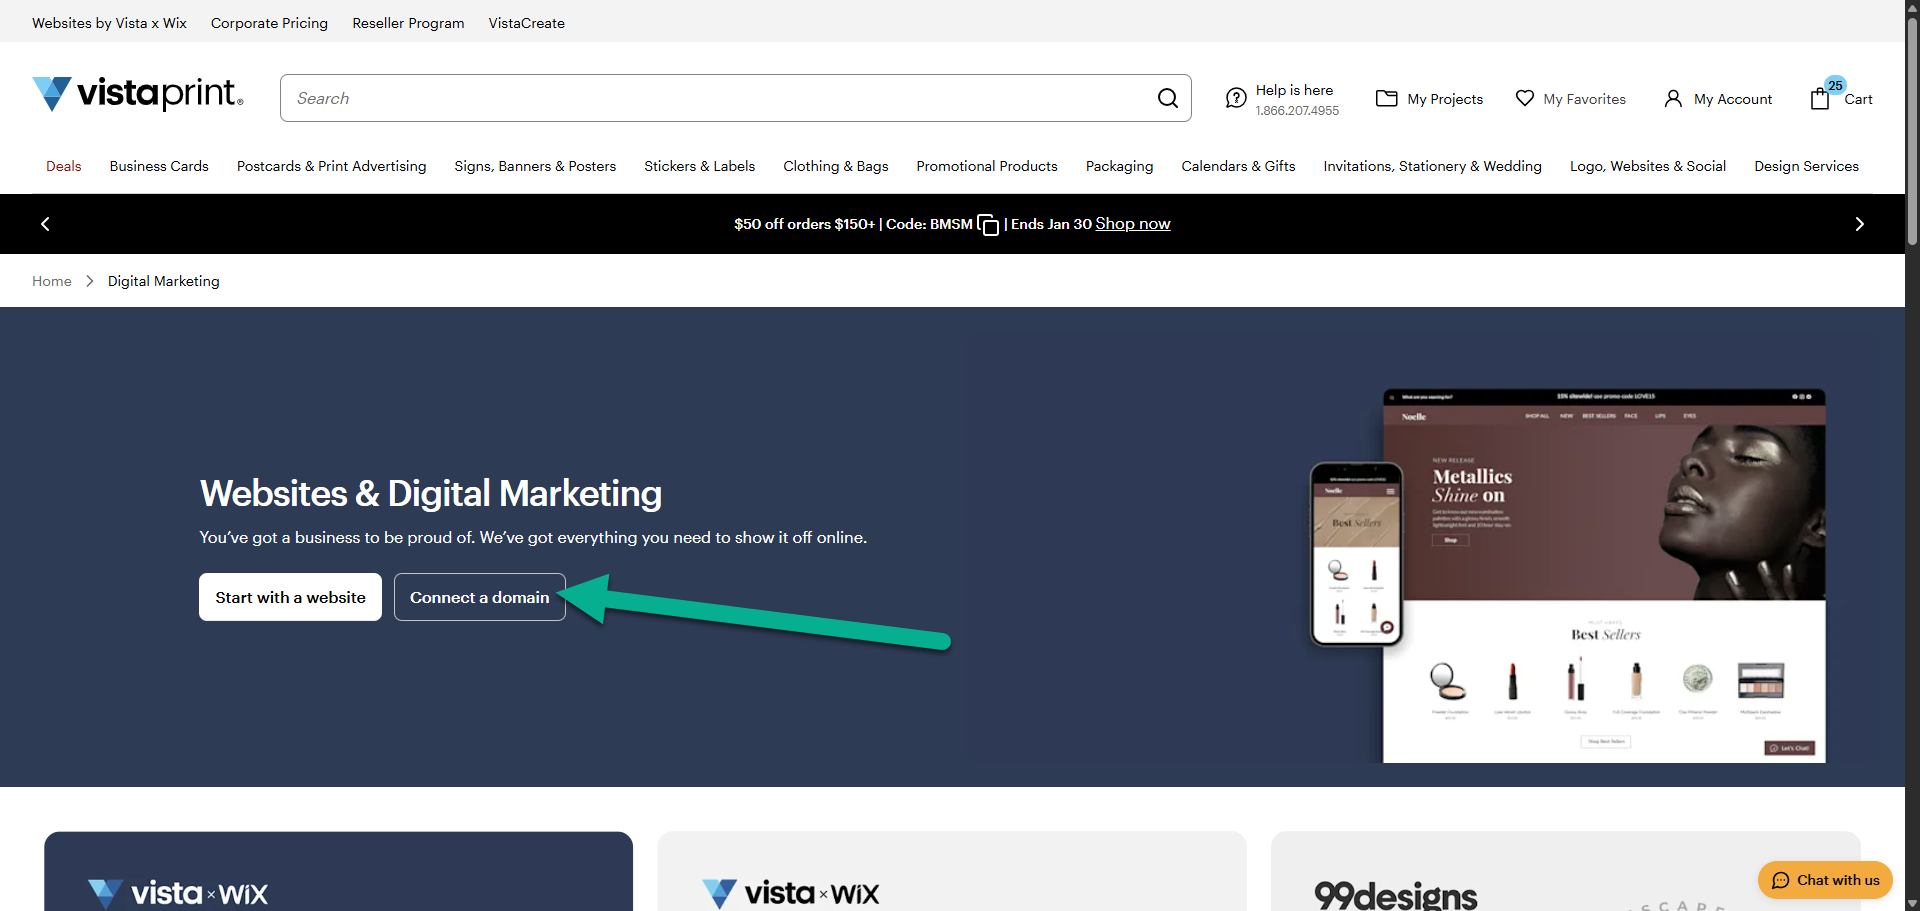Viewport: 1920px width, 911px height.
Task: Open the Deals menu
Action: (x=64, y=166)
